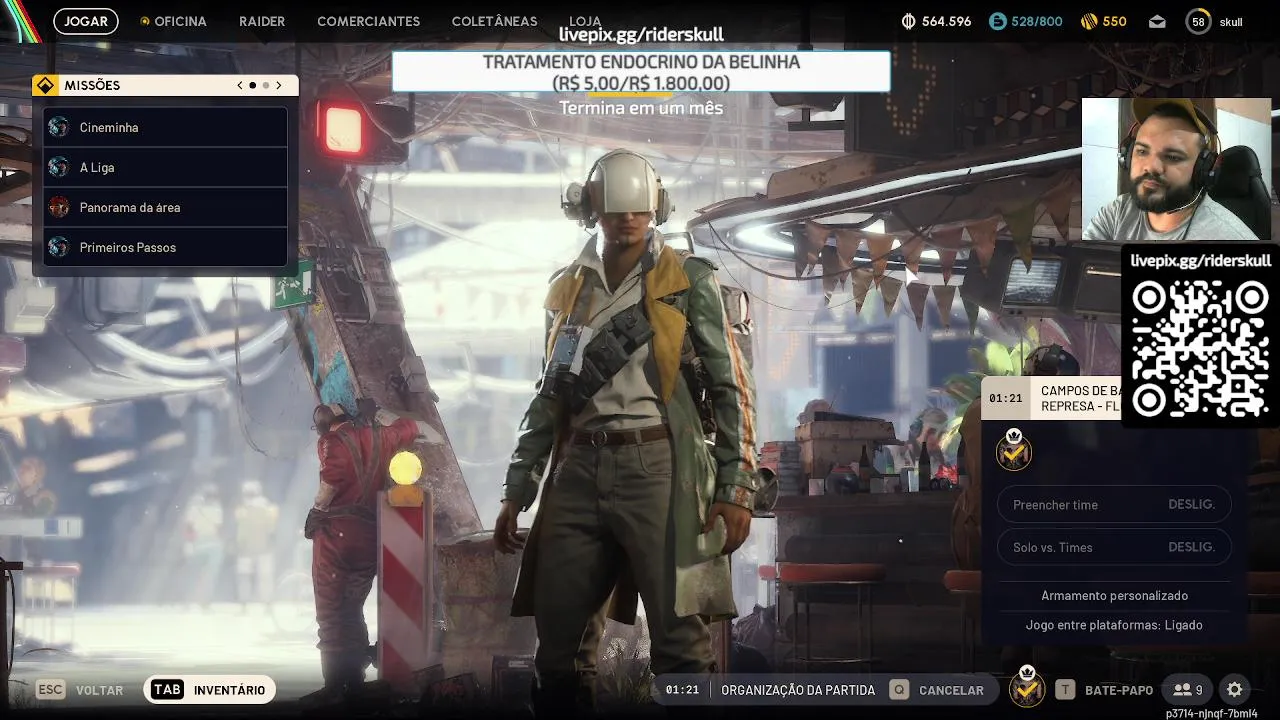Toggle Preencher time option

tap(1114, 504)
